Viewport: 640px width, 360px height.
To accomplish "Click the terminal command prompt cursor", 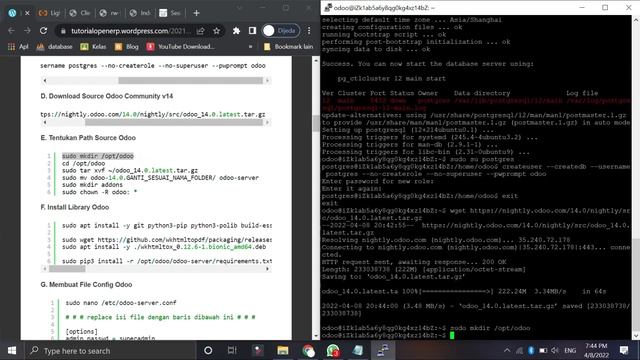I will 452,336.
